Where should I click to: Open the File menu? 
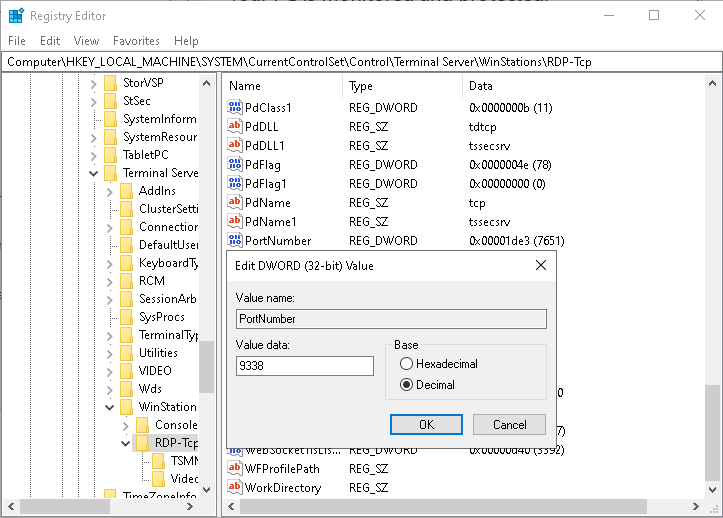pos(17,41)
